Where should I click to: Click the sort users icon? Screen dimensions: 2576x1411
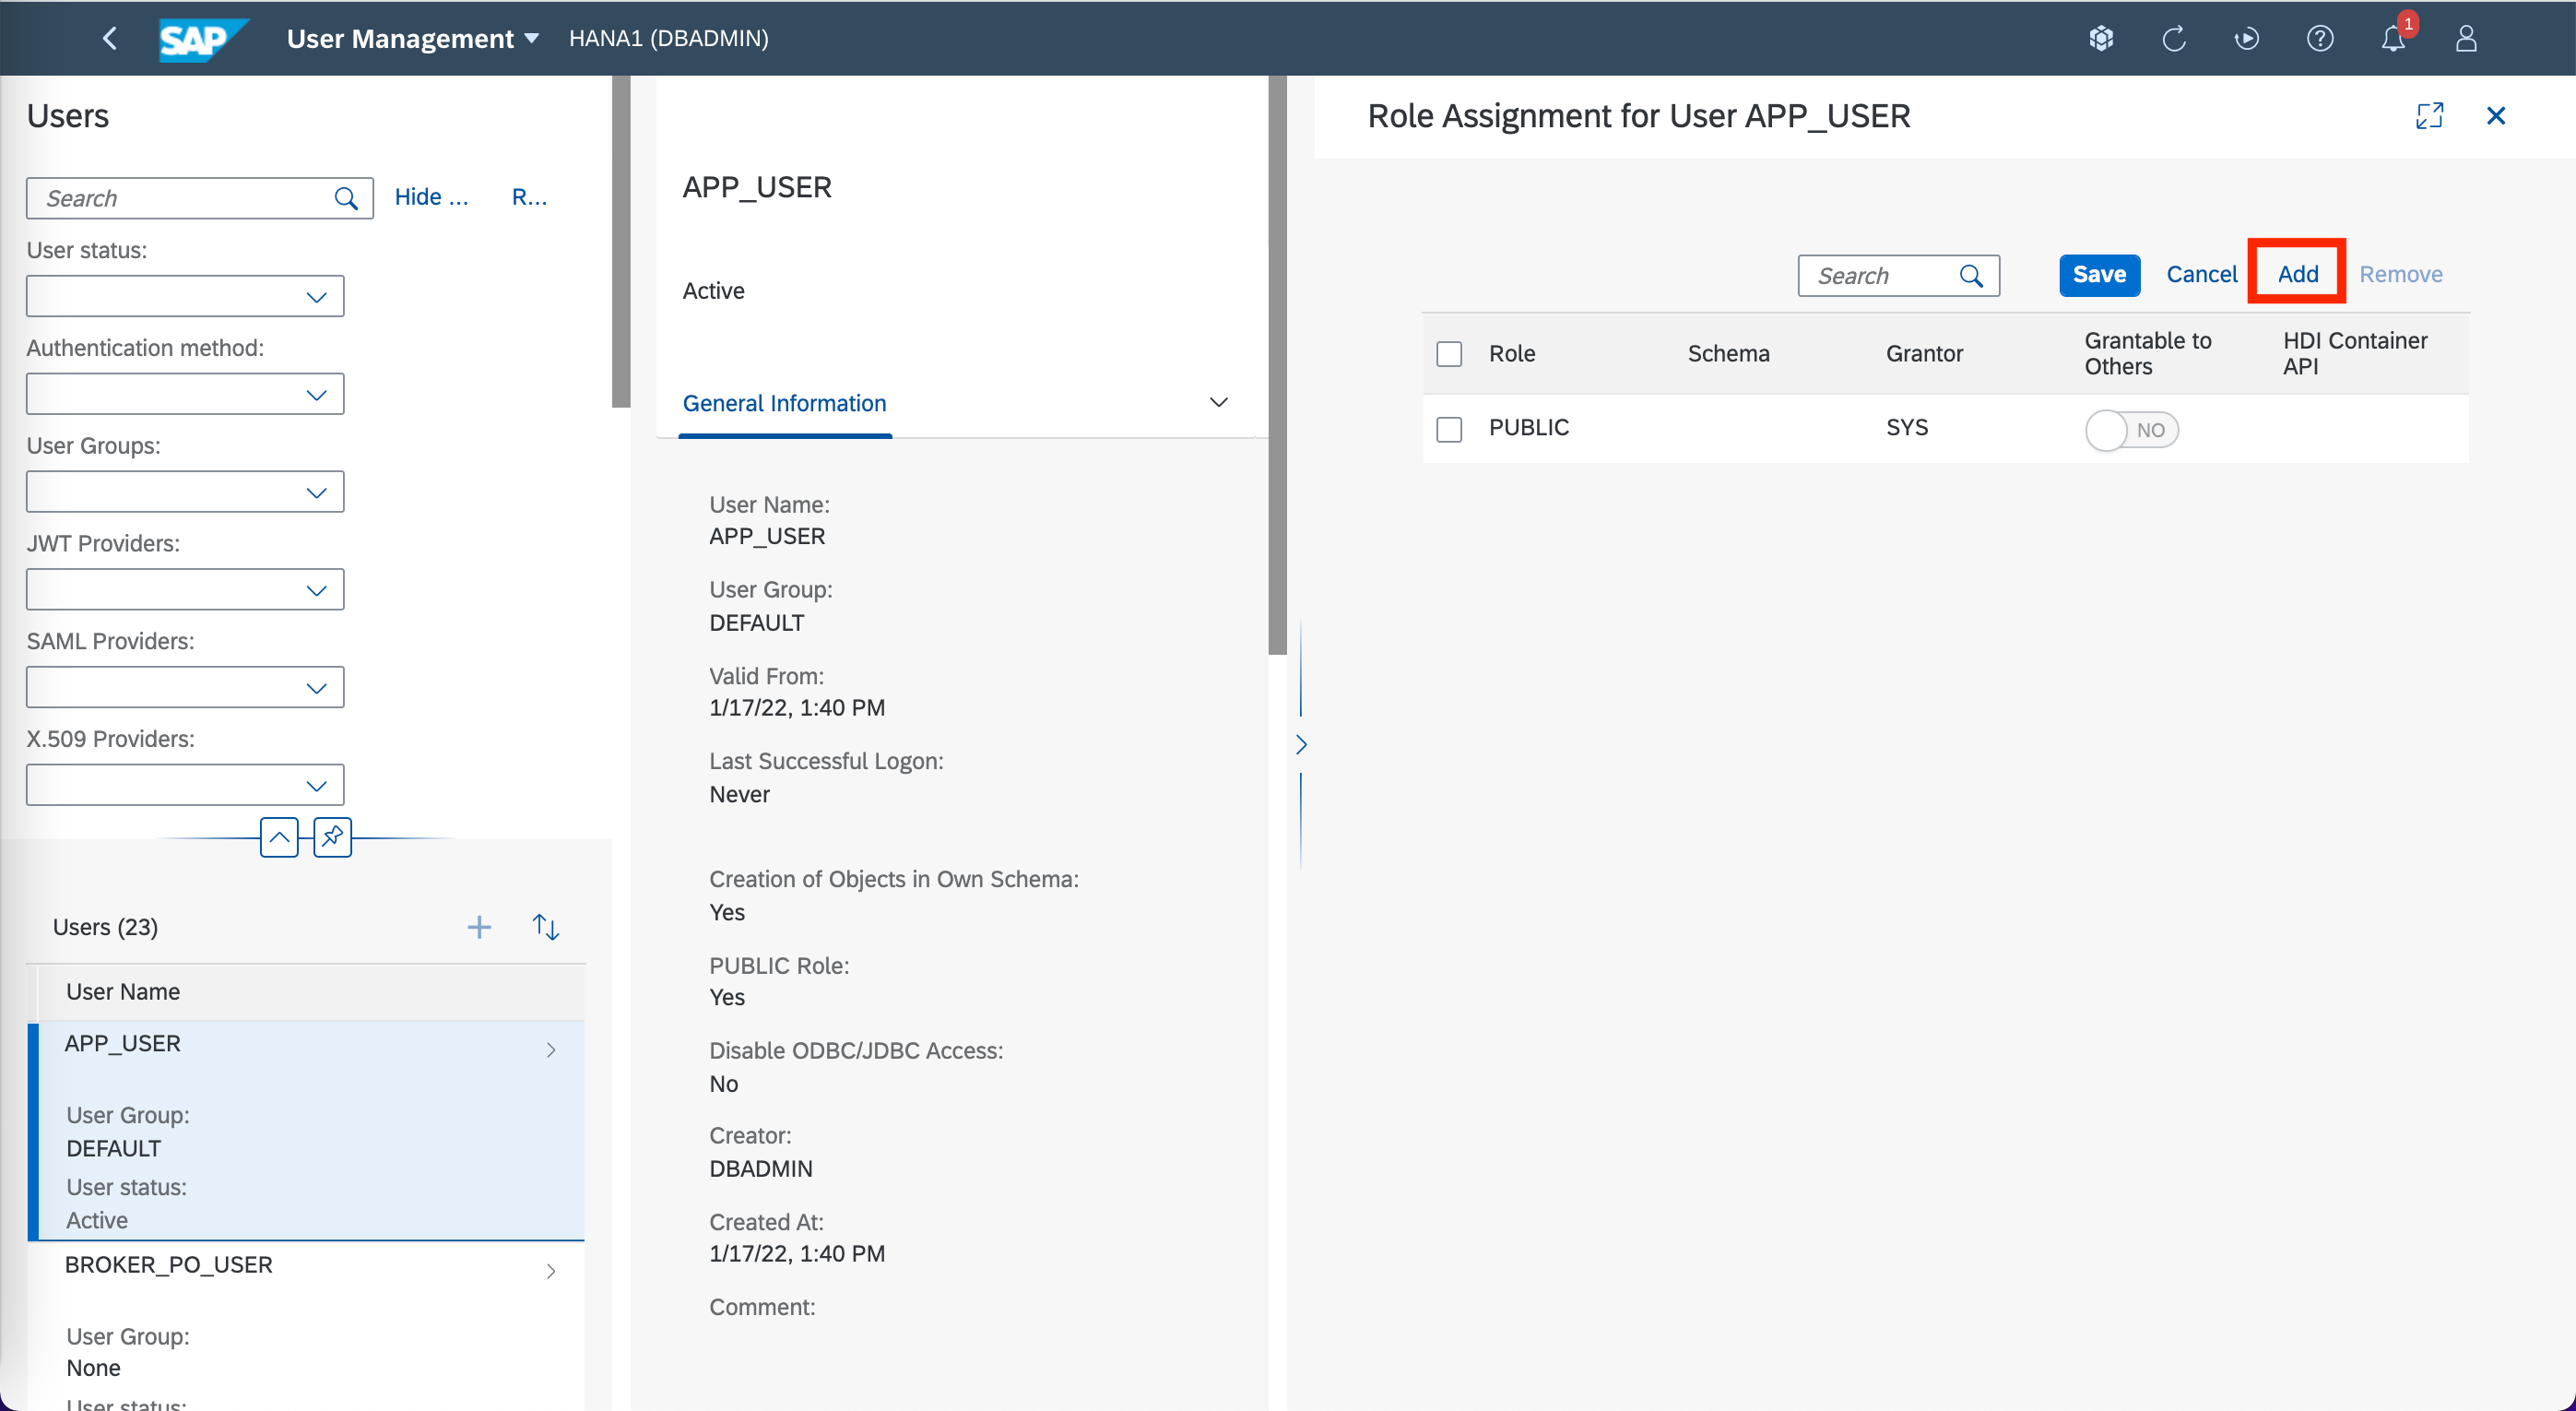[x=545, y=927]
